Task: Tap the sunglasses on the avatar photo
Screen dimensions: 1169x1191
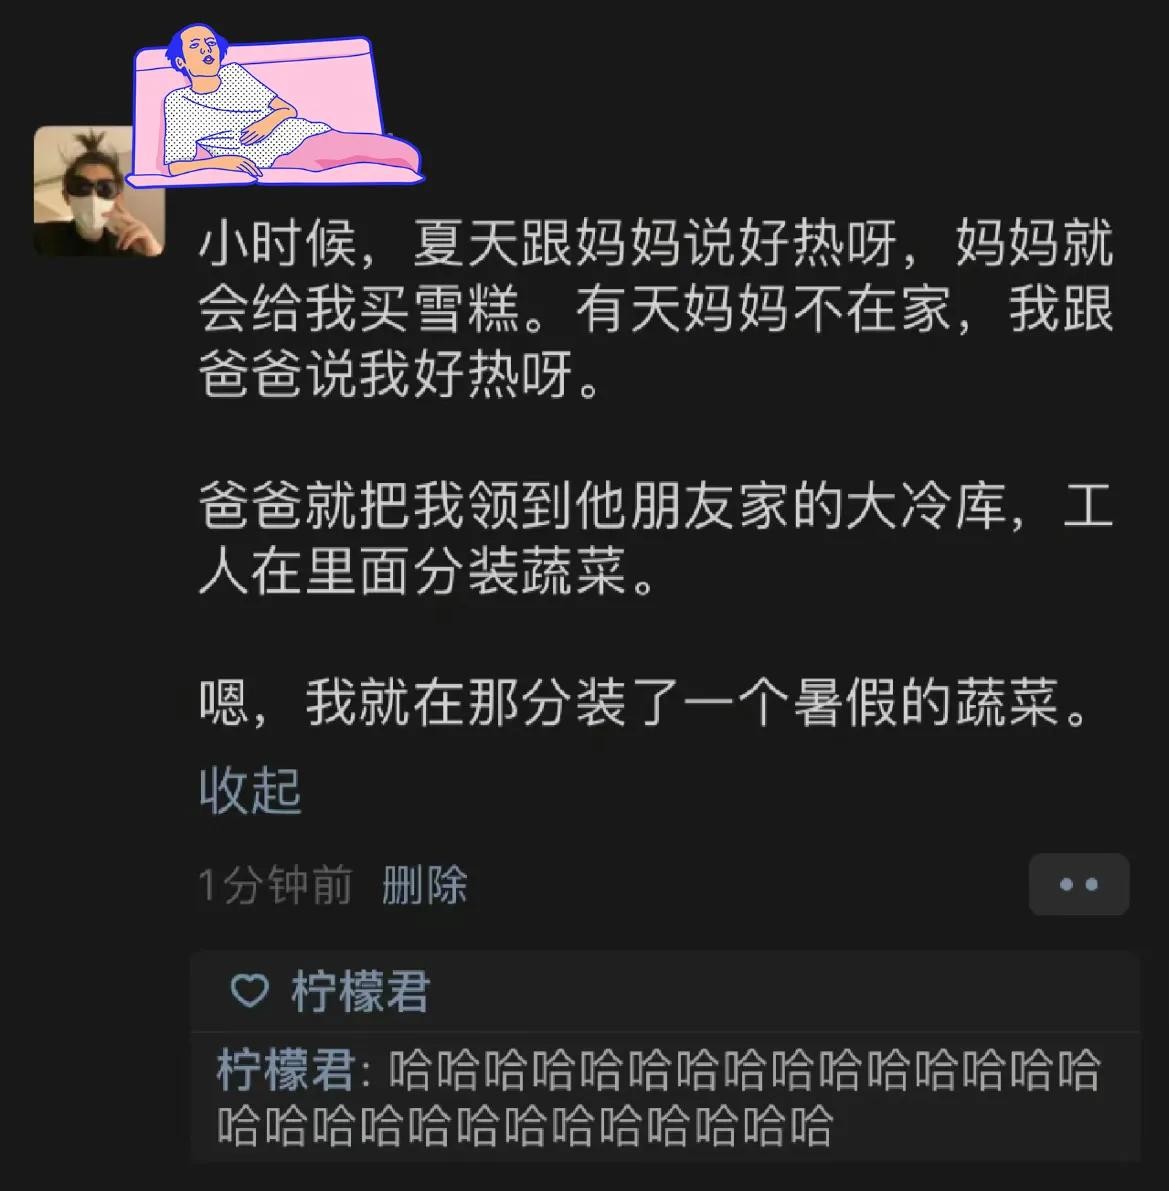Action: pos(92,185)
